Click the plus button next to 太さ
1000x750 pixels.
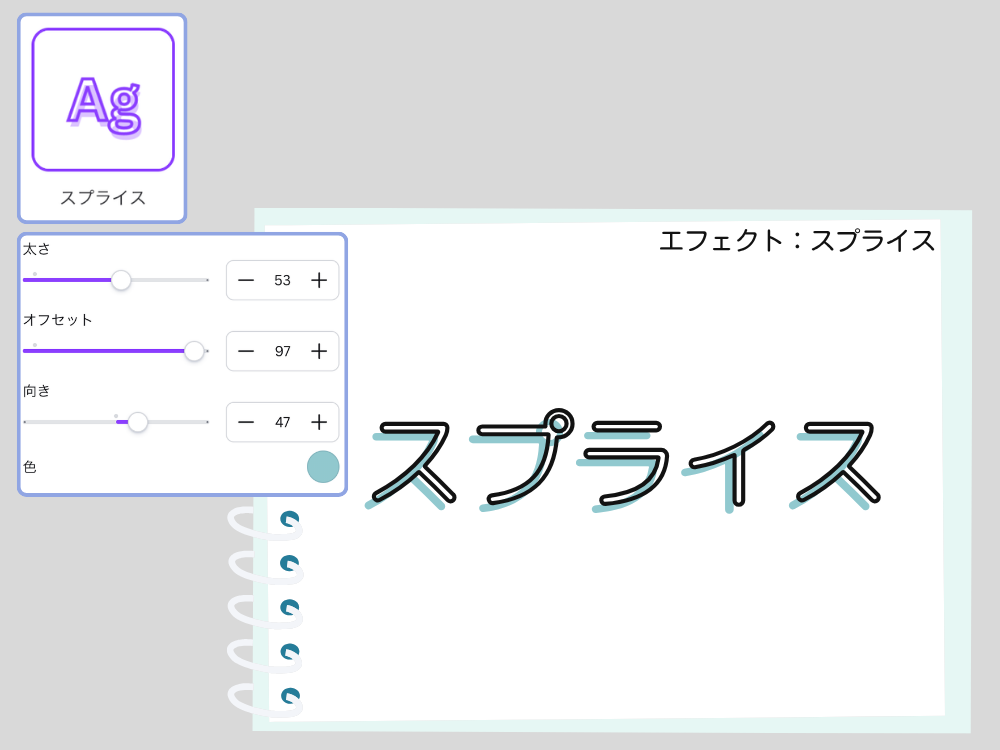coord(319,280)
